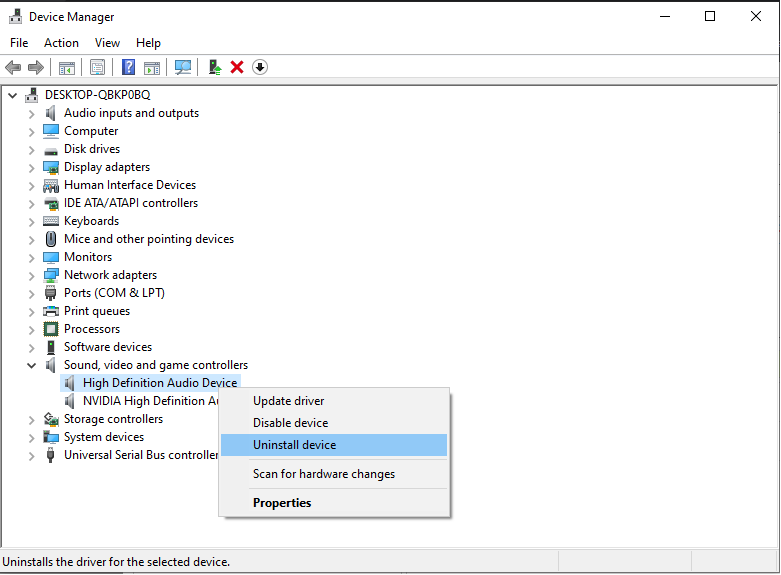This screenshot has width=781, height=575.
Task: Collapse Sound, video and game controllers
Action: click(x=31, y=365)
